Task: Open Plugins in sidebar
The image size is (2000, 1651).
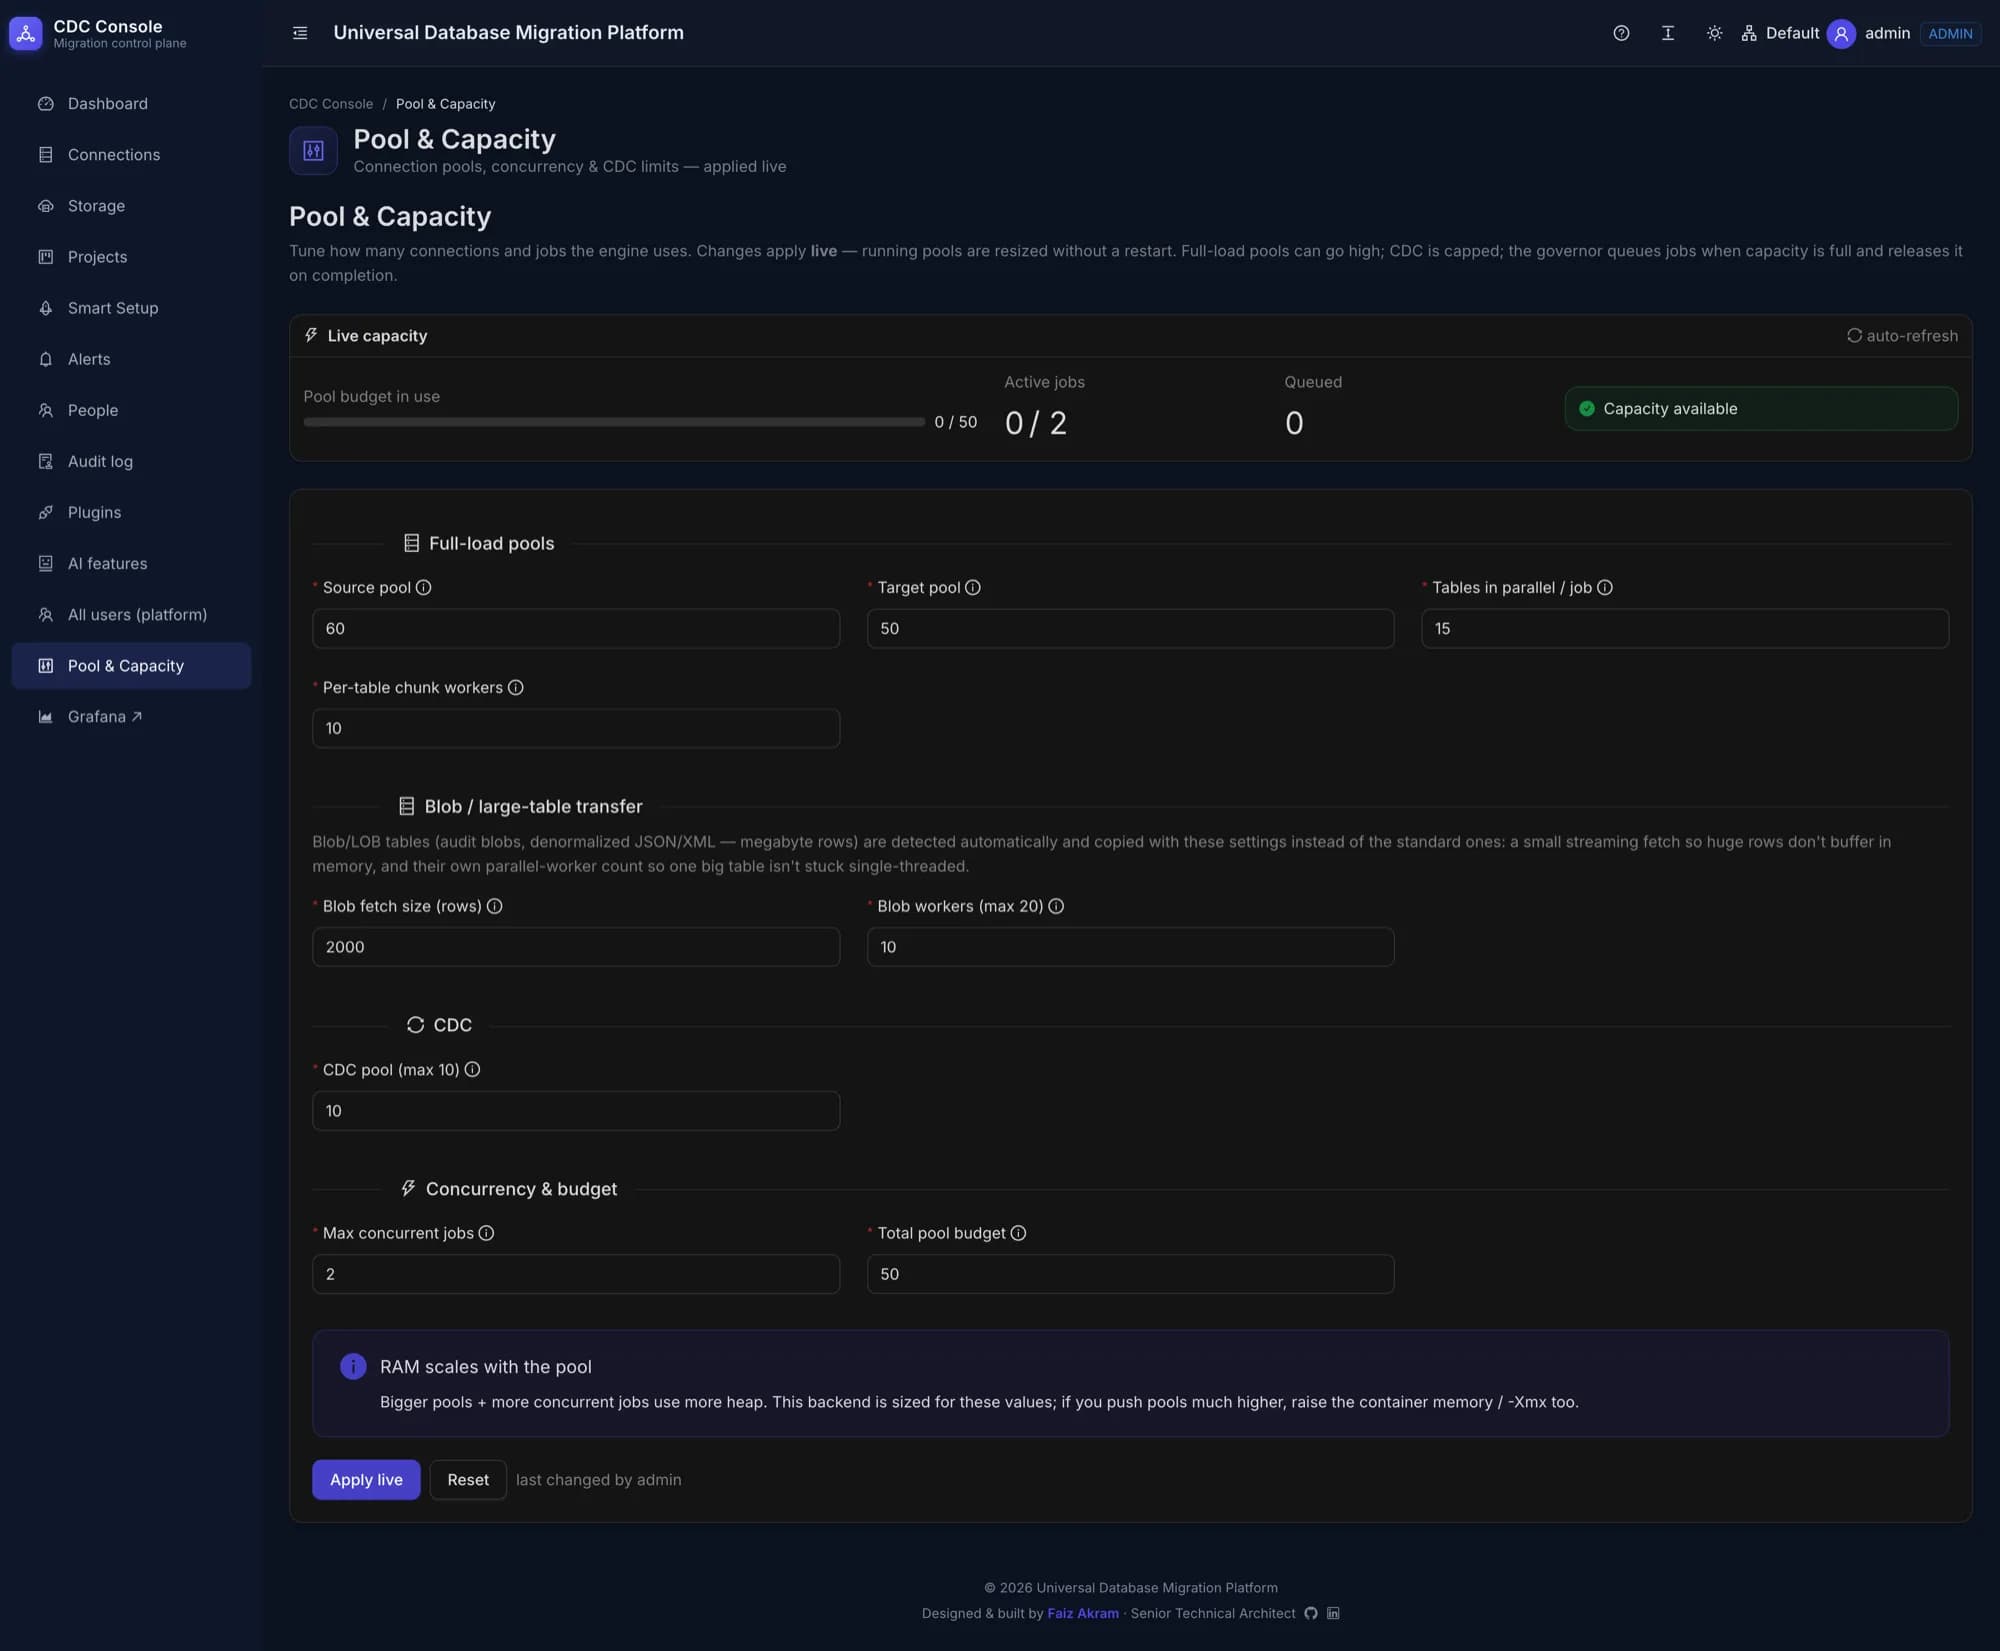Action: pyautogui.click(x=131, y=512)
